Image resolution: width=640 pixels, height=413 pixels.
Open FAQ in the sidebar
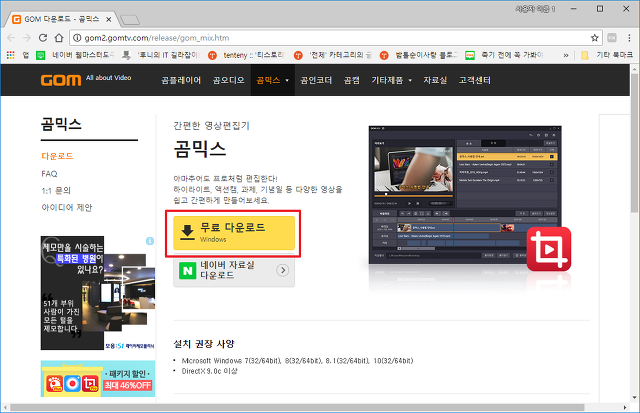[x=49, y=174]
